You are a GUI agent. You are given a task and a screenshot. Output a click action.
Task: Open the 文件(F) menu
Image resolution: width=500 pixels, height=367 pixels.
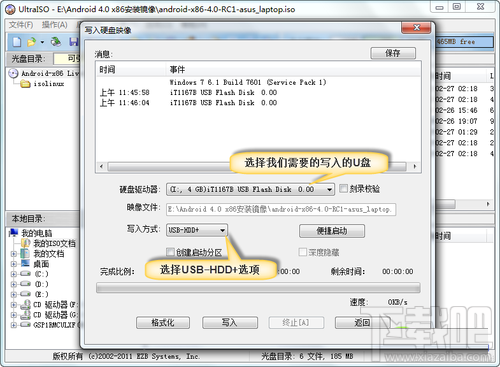(21, 25)
